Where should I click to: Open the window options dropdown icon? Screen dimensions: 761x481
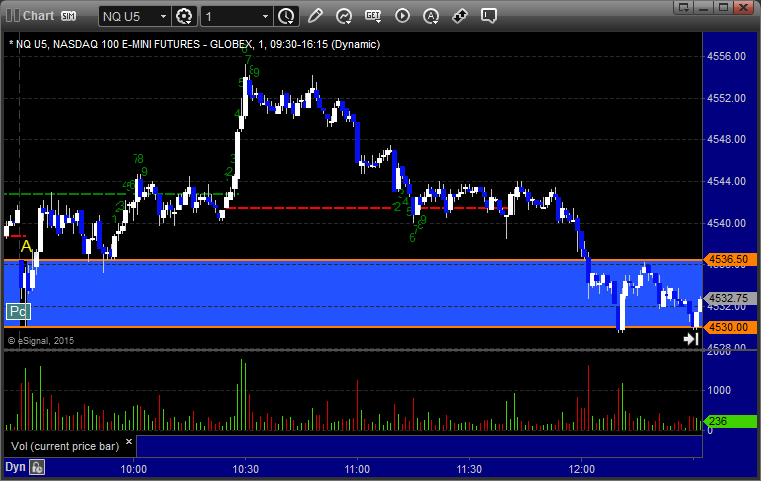tap(684, 7)
